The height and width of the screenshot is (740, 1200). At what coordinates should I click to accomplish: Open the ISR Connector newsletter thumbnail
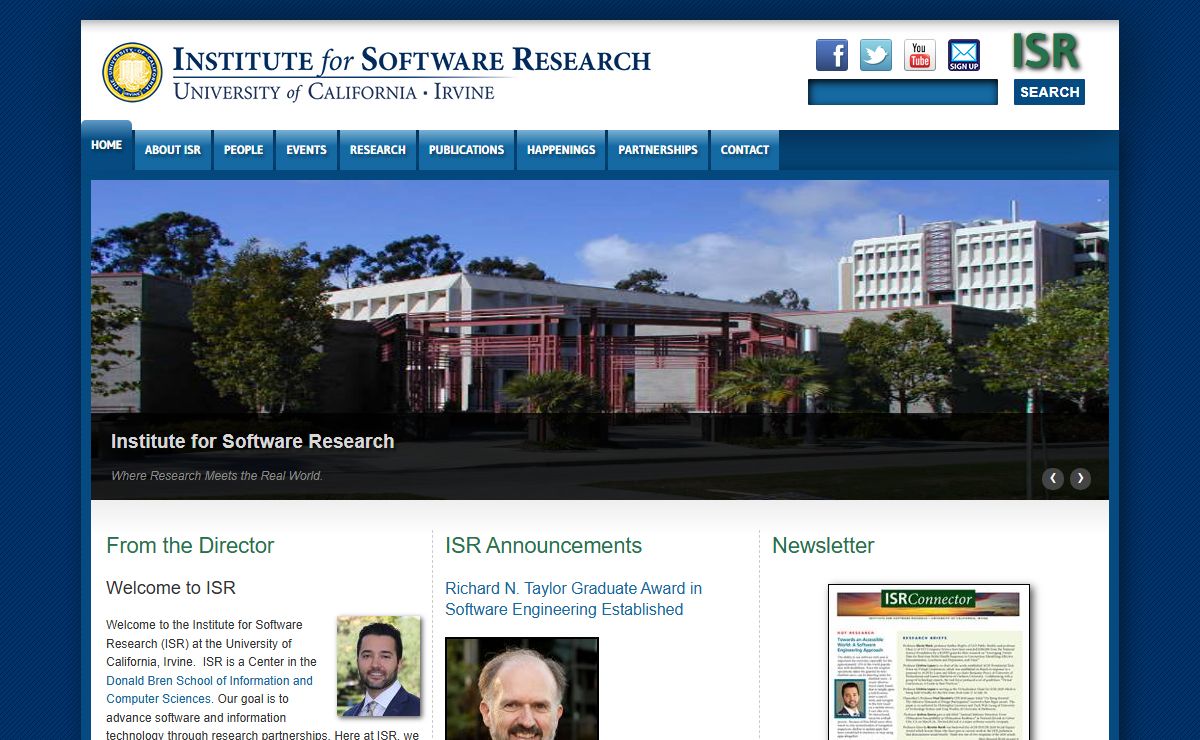click(929, 662)
